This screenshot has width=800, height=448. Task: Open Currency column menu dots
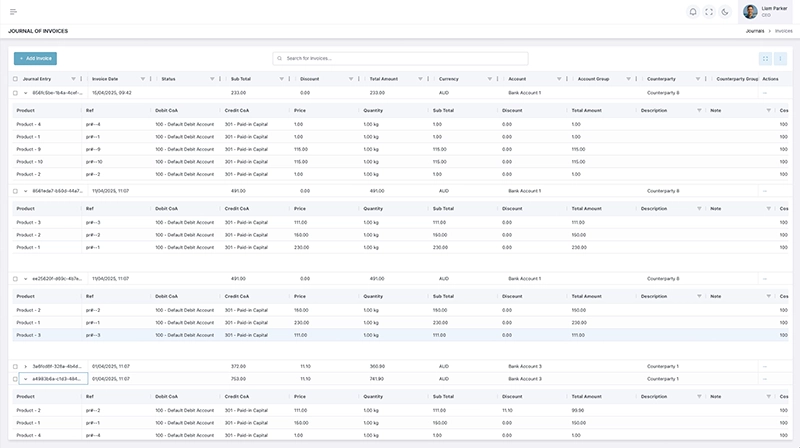[x=497, y=79]
